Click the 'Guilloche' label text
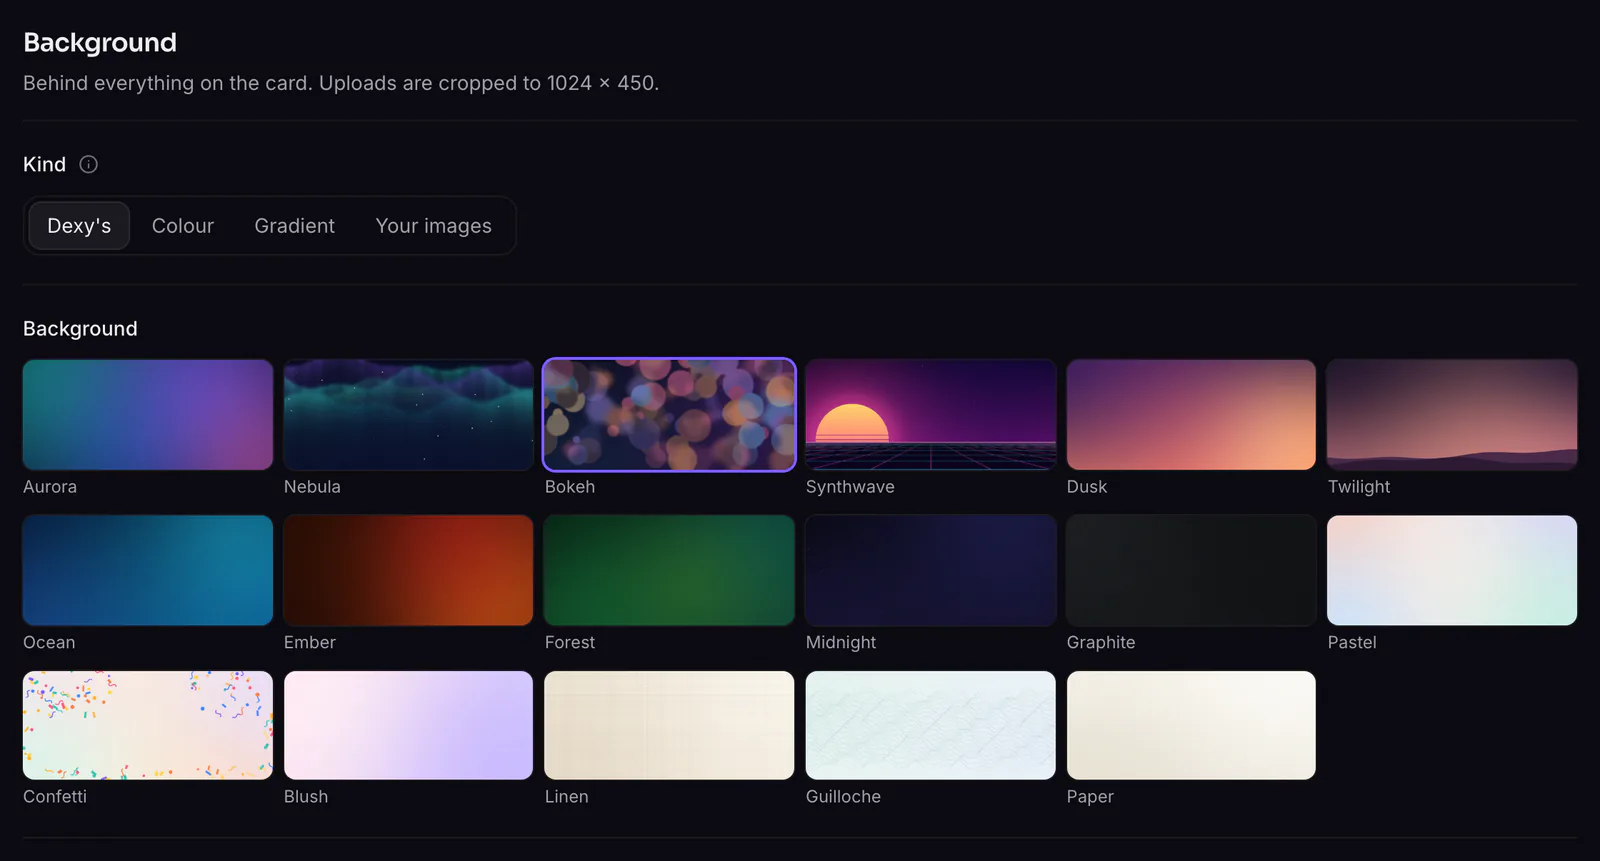 point(843,797)
